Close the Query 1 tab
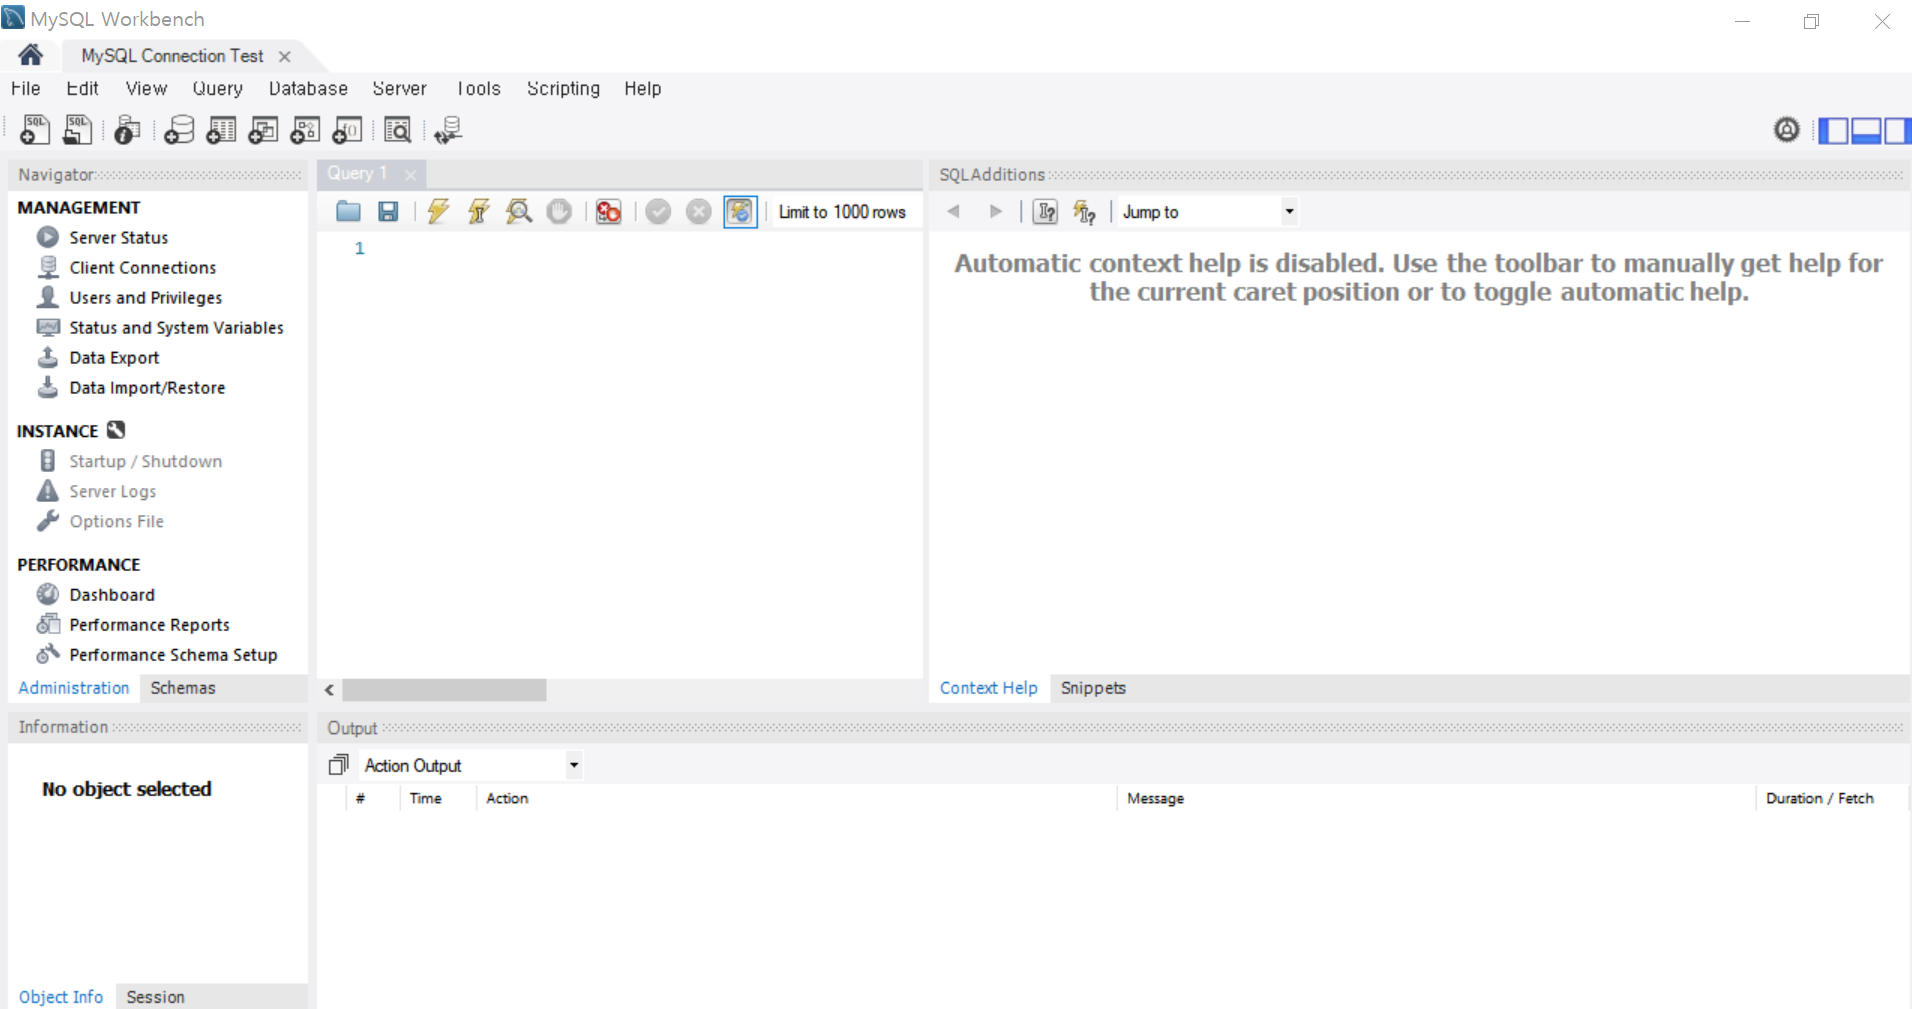 [410, 174]
